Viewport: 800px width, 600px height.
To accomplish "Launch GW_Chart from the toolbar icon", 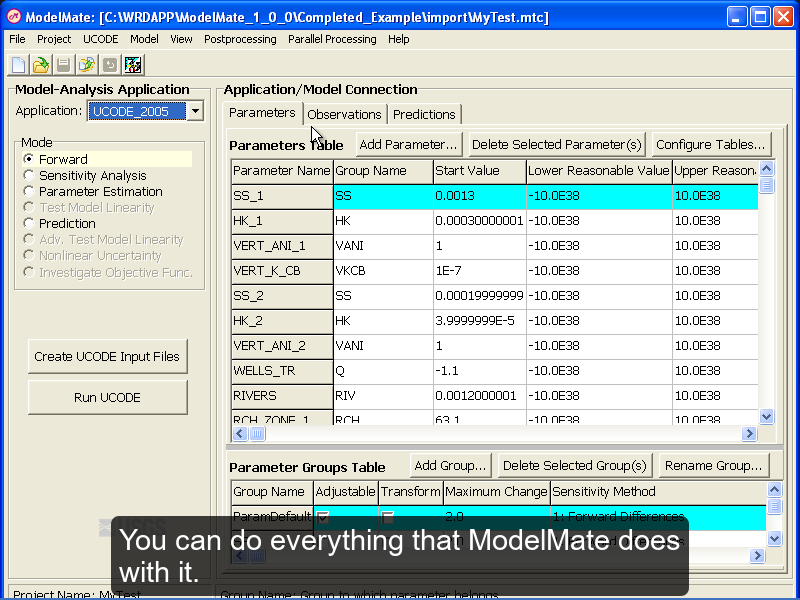I will point(133,65).
